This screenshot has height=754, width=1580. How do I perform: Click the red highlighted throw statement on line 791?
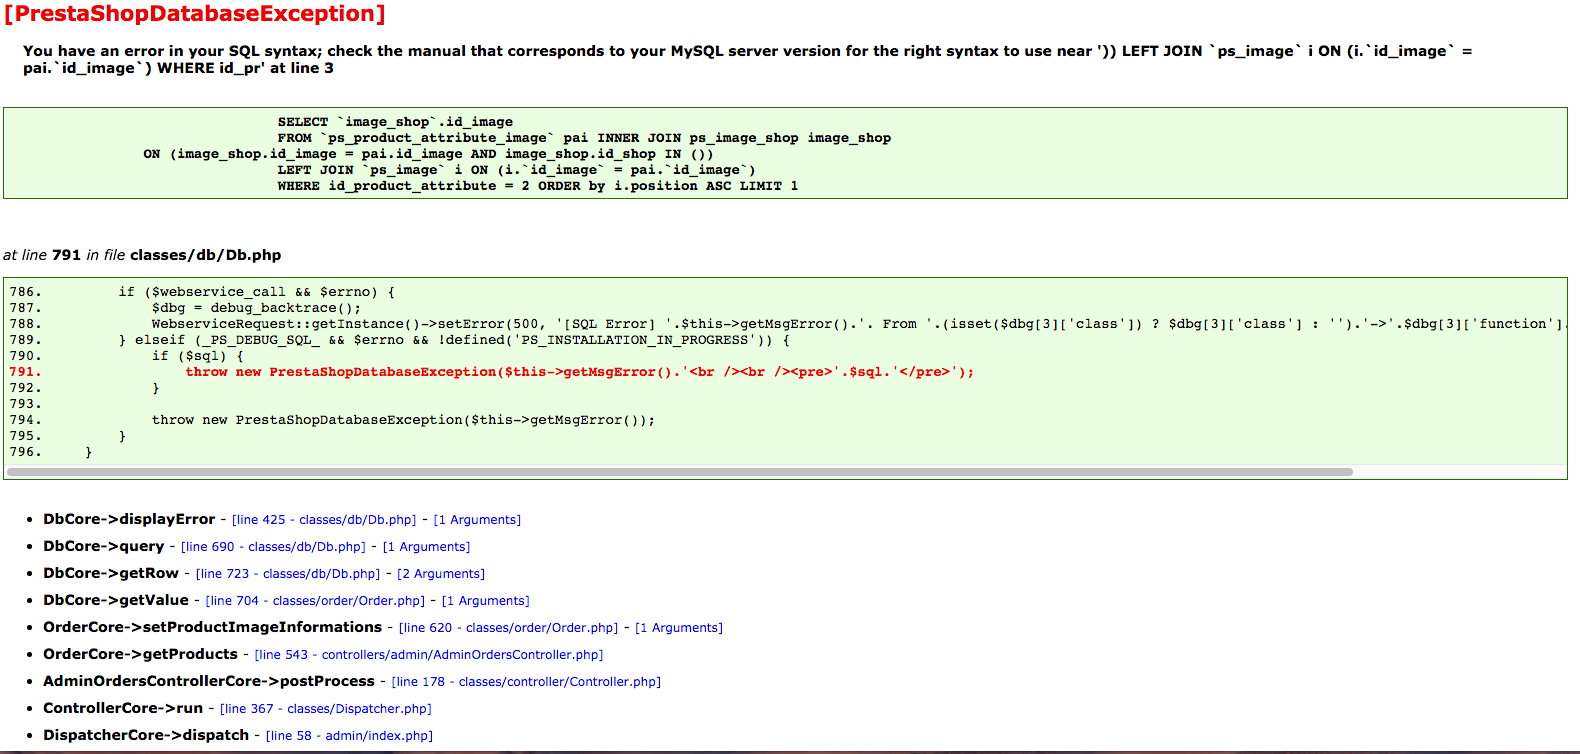579,372
